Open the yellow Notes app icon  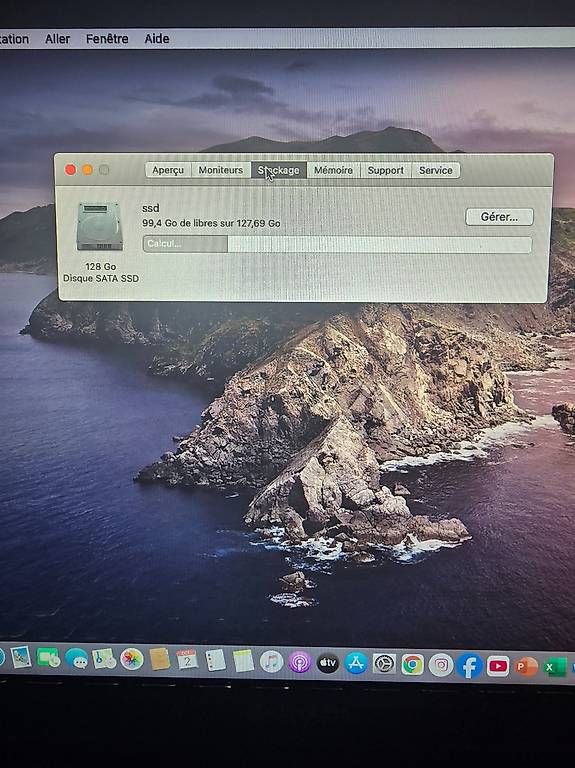click(x=243, y=661)
